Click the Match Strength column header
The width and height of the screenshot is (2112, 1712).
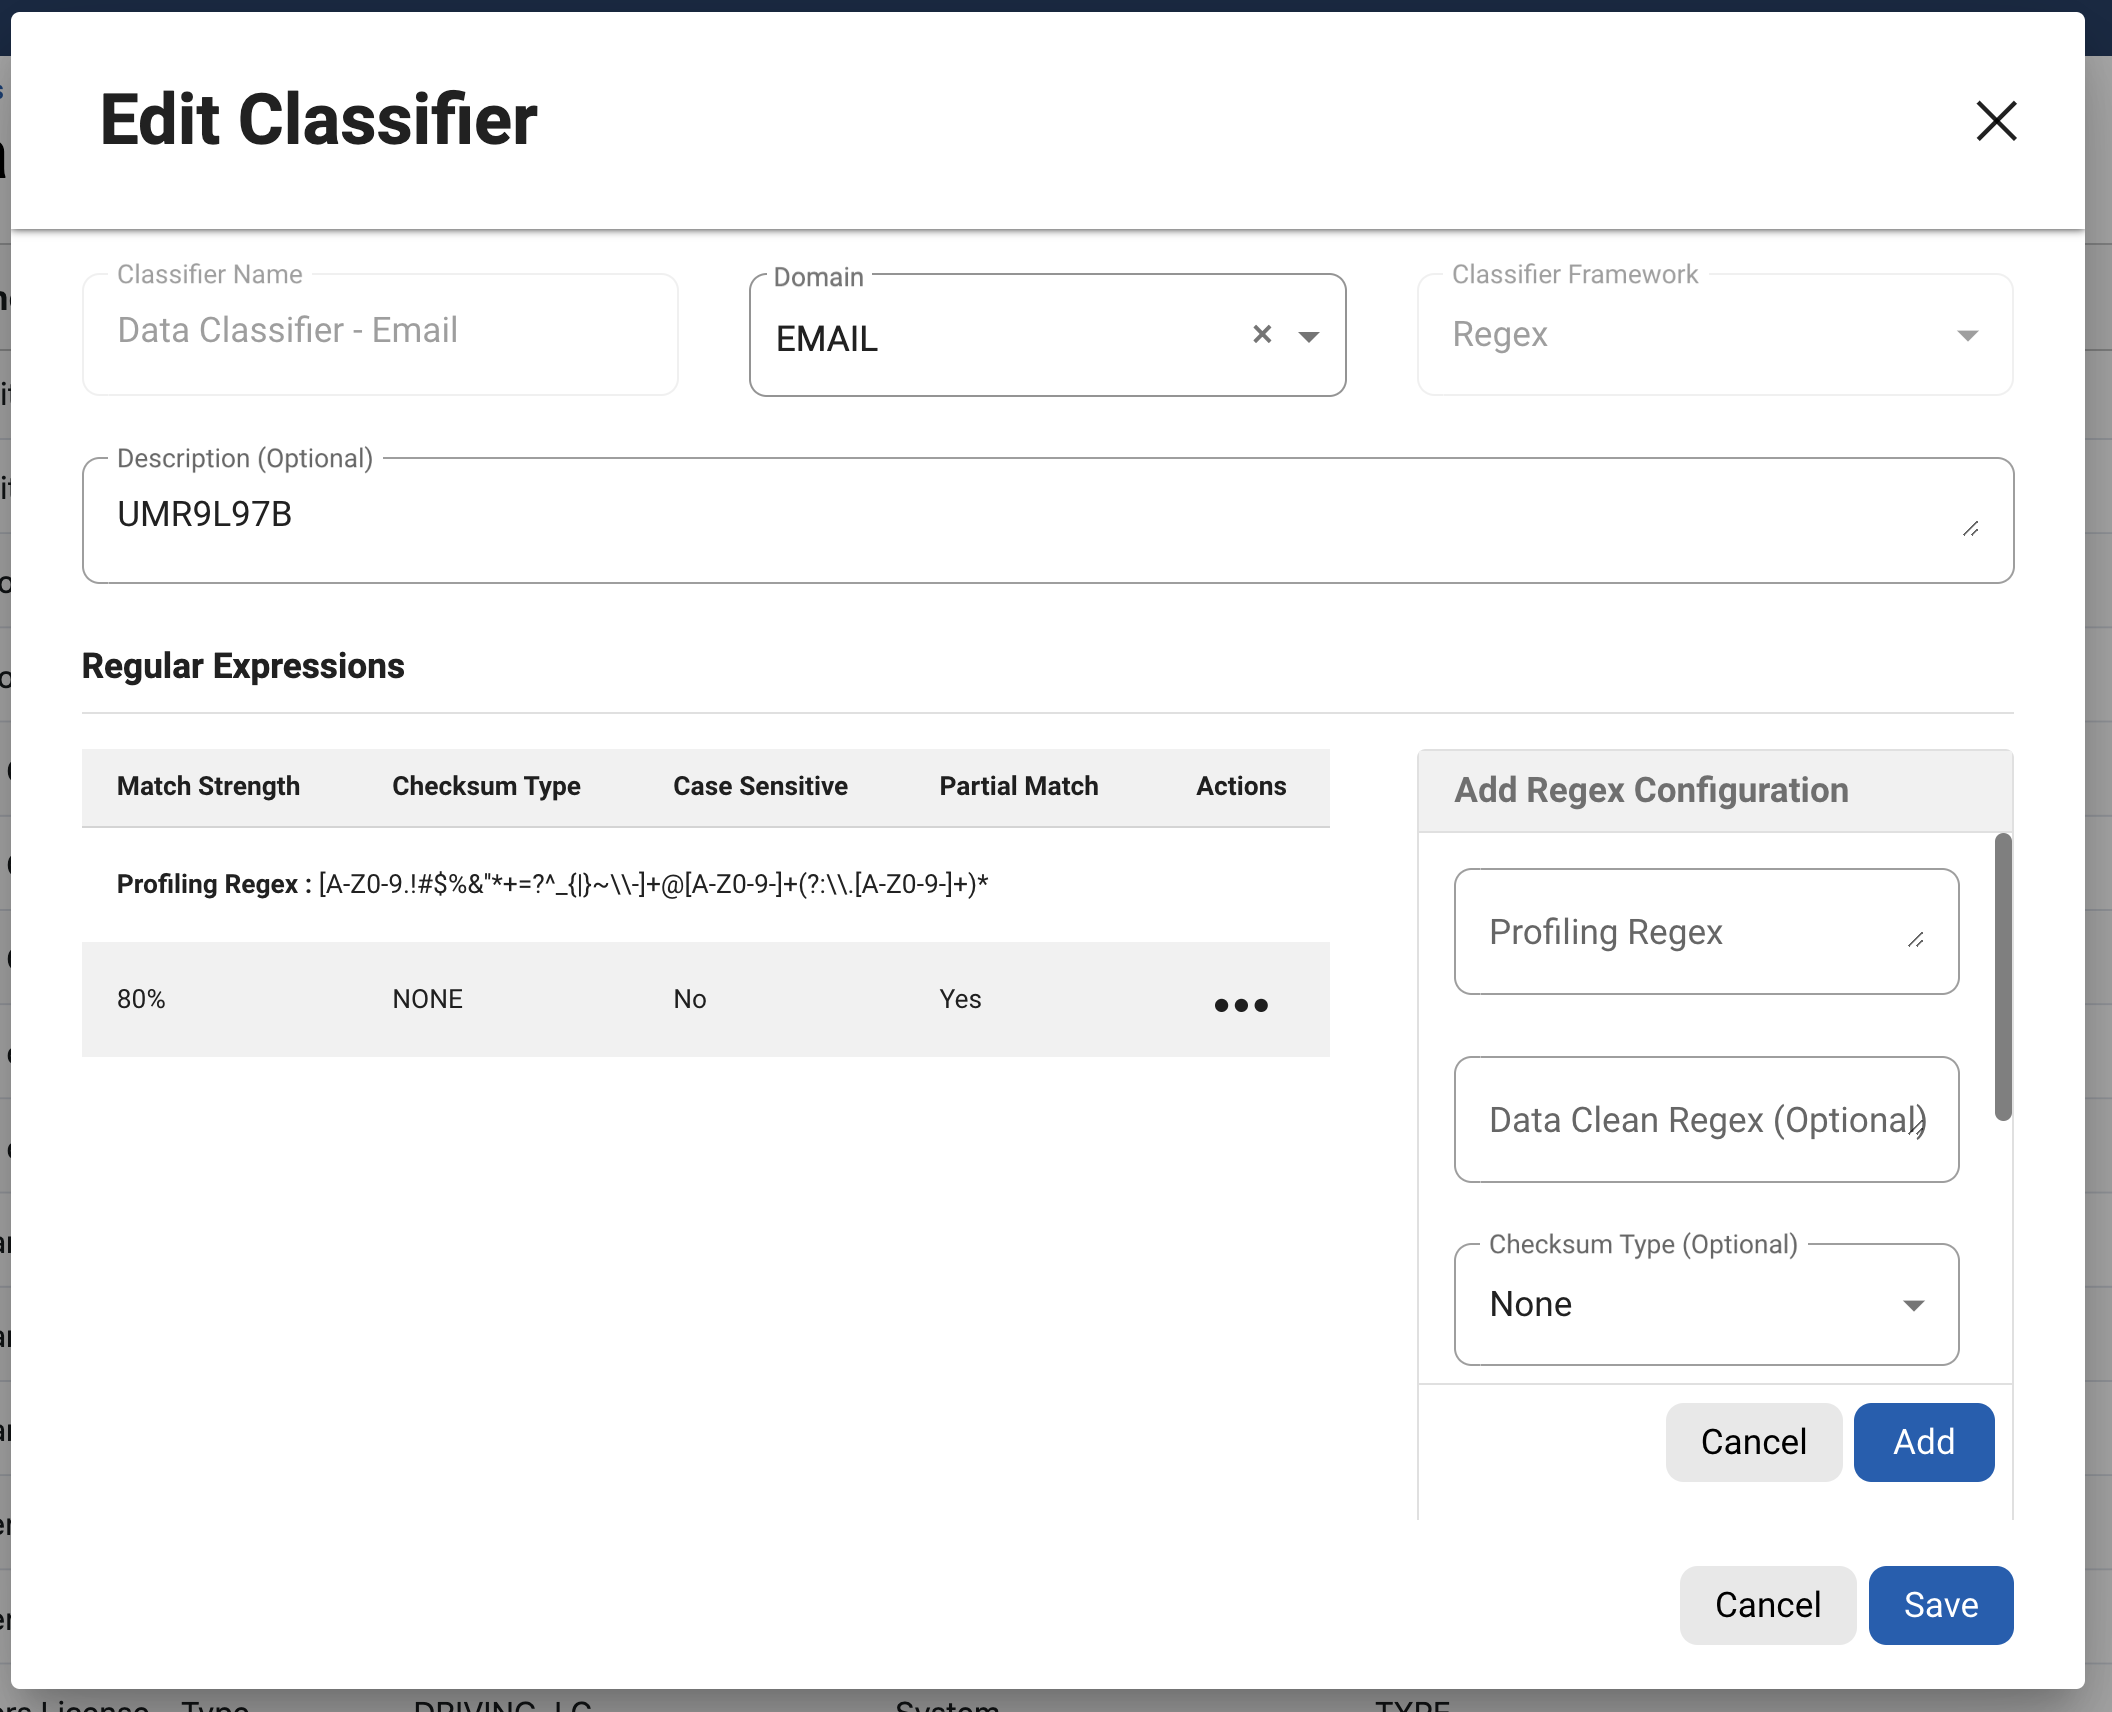(208, 786)
